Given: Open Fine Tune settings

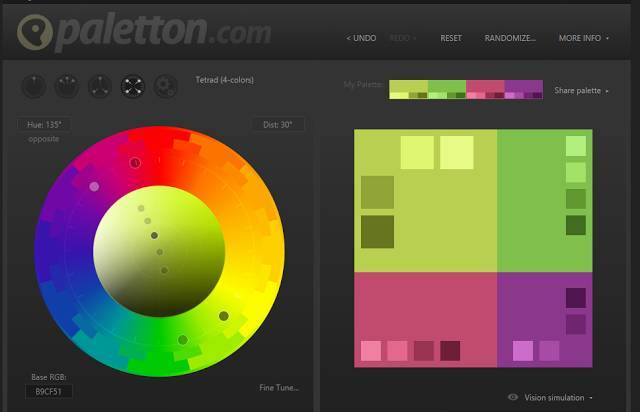Looking at the screenshot, I should point(279,388).
